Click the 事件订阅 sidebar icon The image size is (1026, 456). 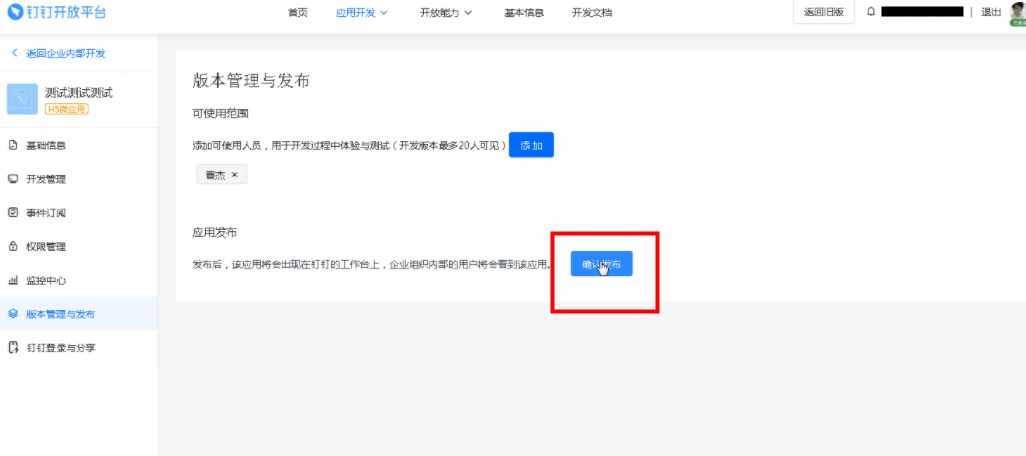pyautogui.click(x=13, y=213)
